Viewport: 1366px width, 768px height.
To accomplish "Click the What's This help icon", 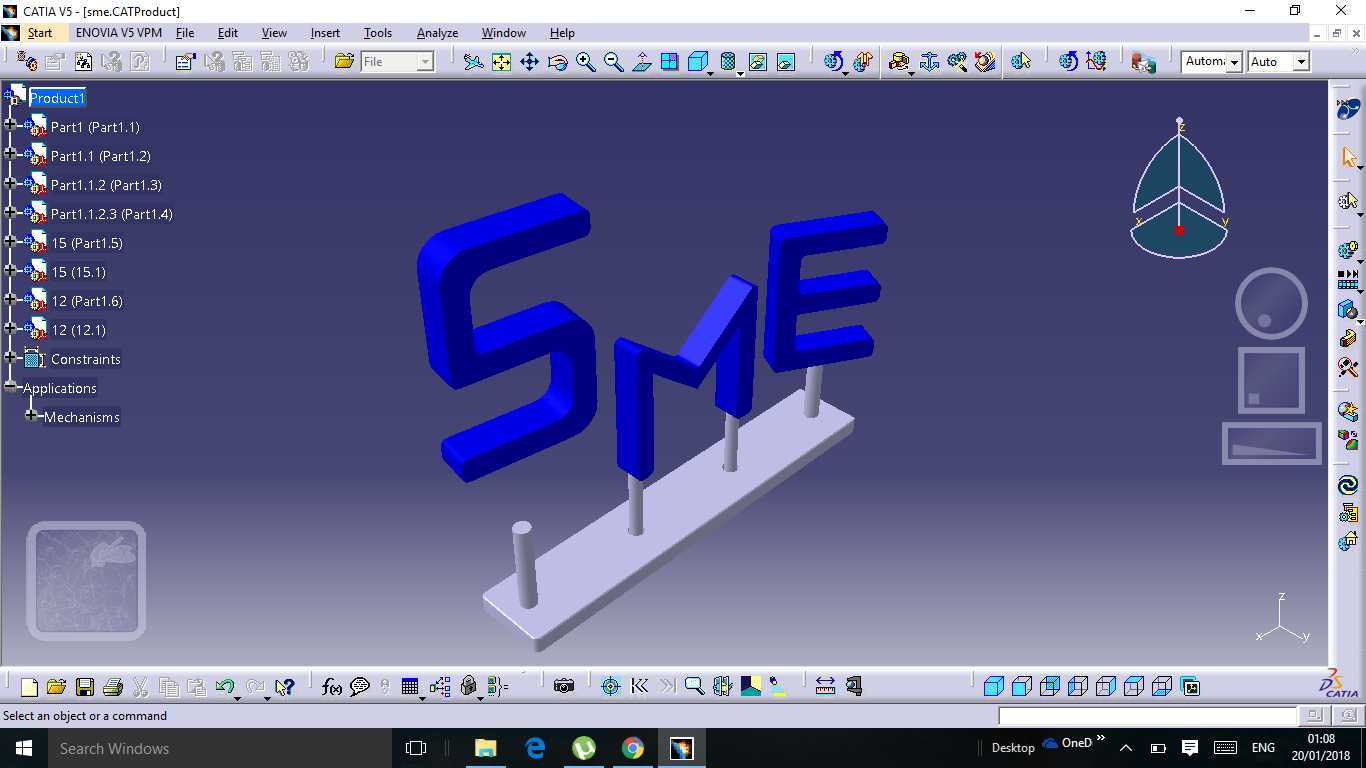I will pos(285,687).
